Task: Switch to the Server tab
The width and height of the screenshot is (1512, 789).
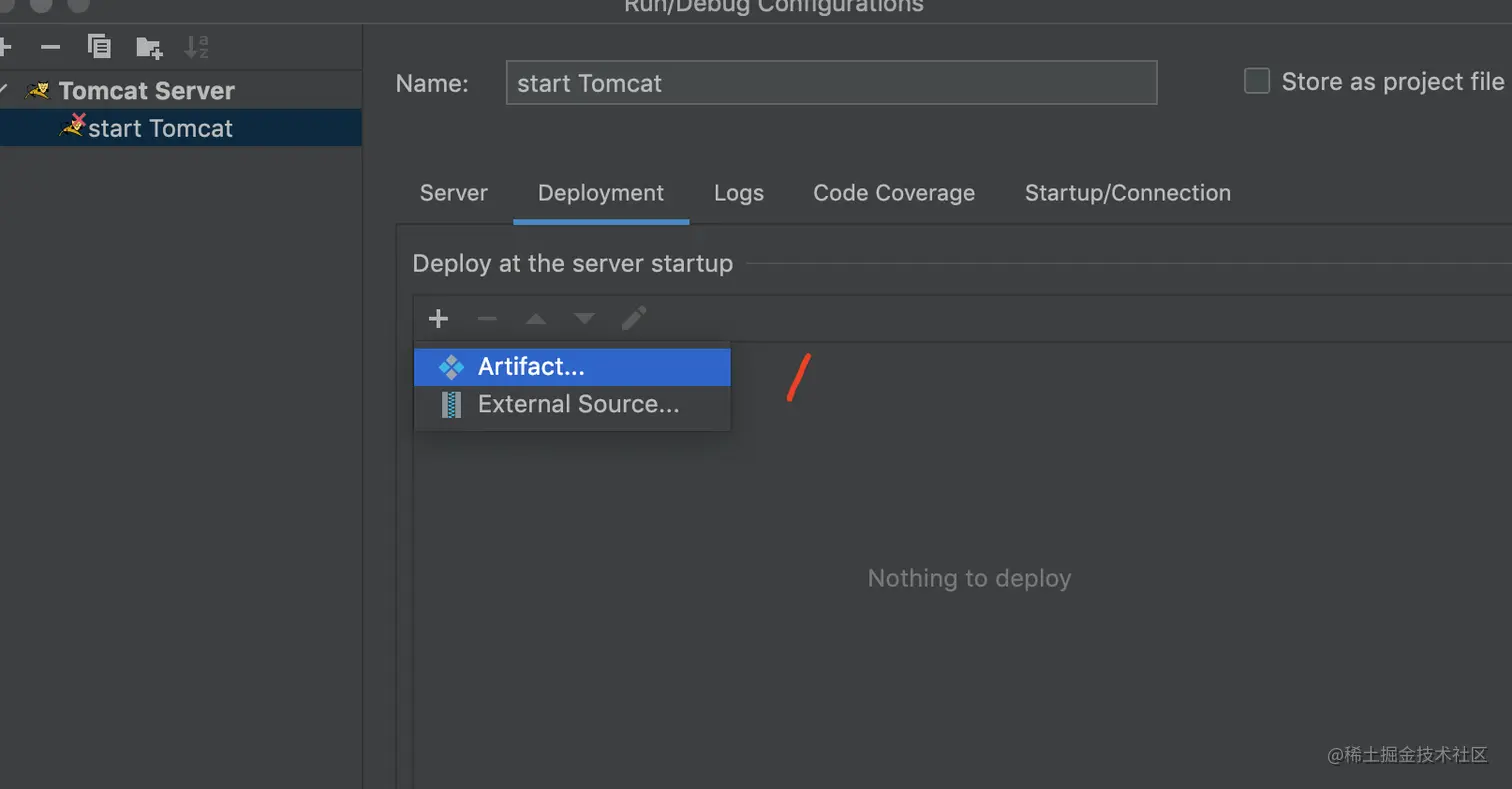Action: pyautogui.click(x=453, y=193)
